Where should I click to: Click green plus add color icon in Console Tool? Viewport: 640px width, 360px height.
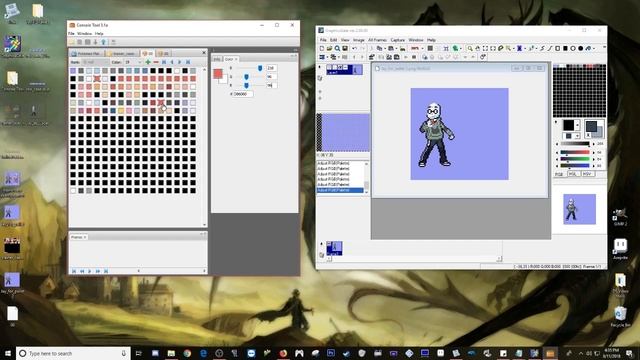(148, 62)
